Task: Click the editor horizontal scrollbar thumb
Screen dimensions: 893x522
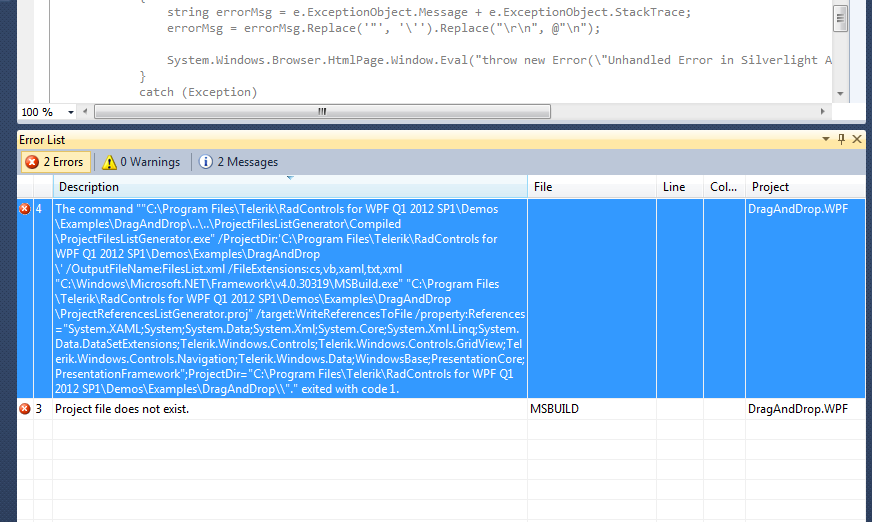Action: tap(322, 112)
